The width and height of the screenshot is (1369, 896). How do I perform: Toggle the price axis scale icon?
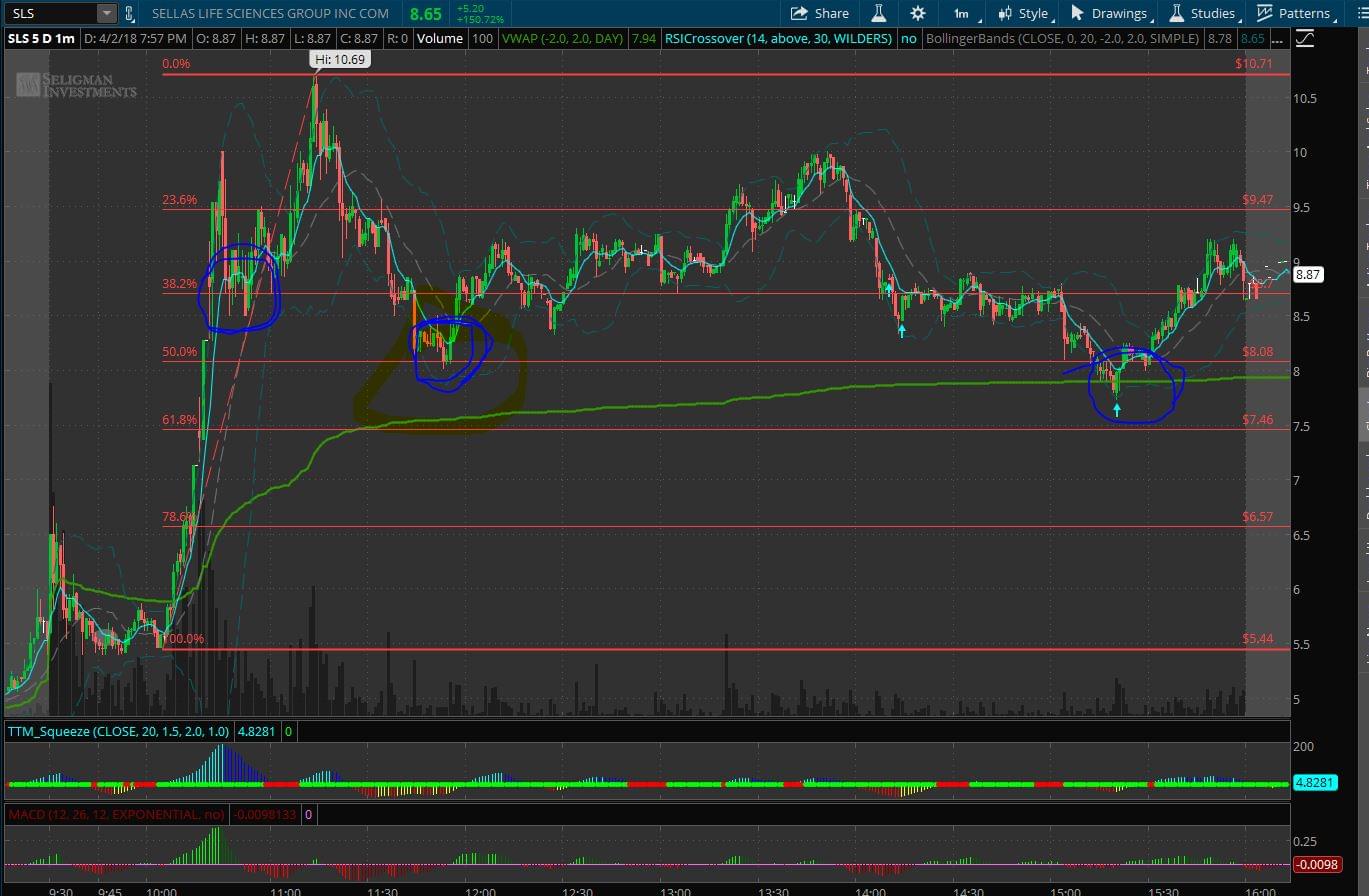1305,38
